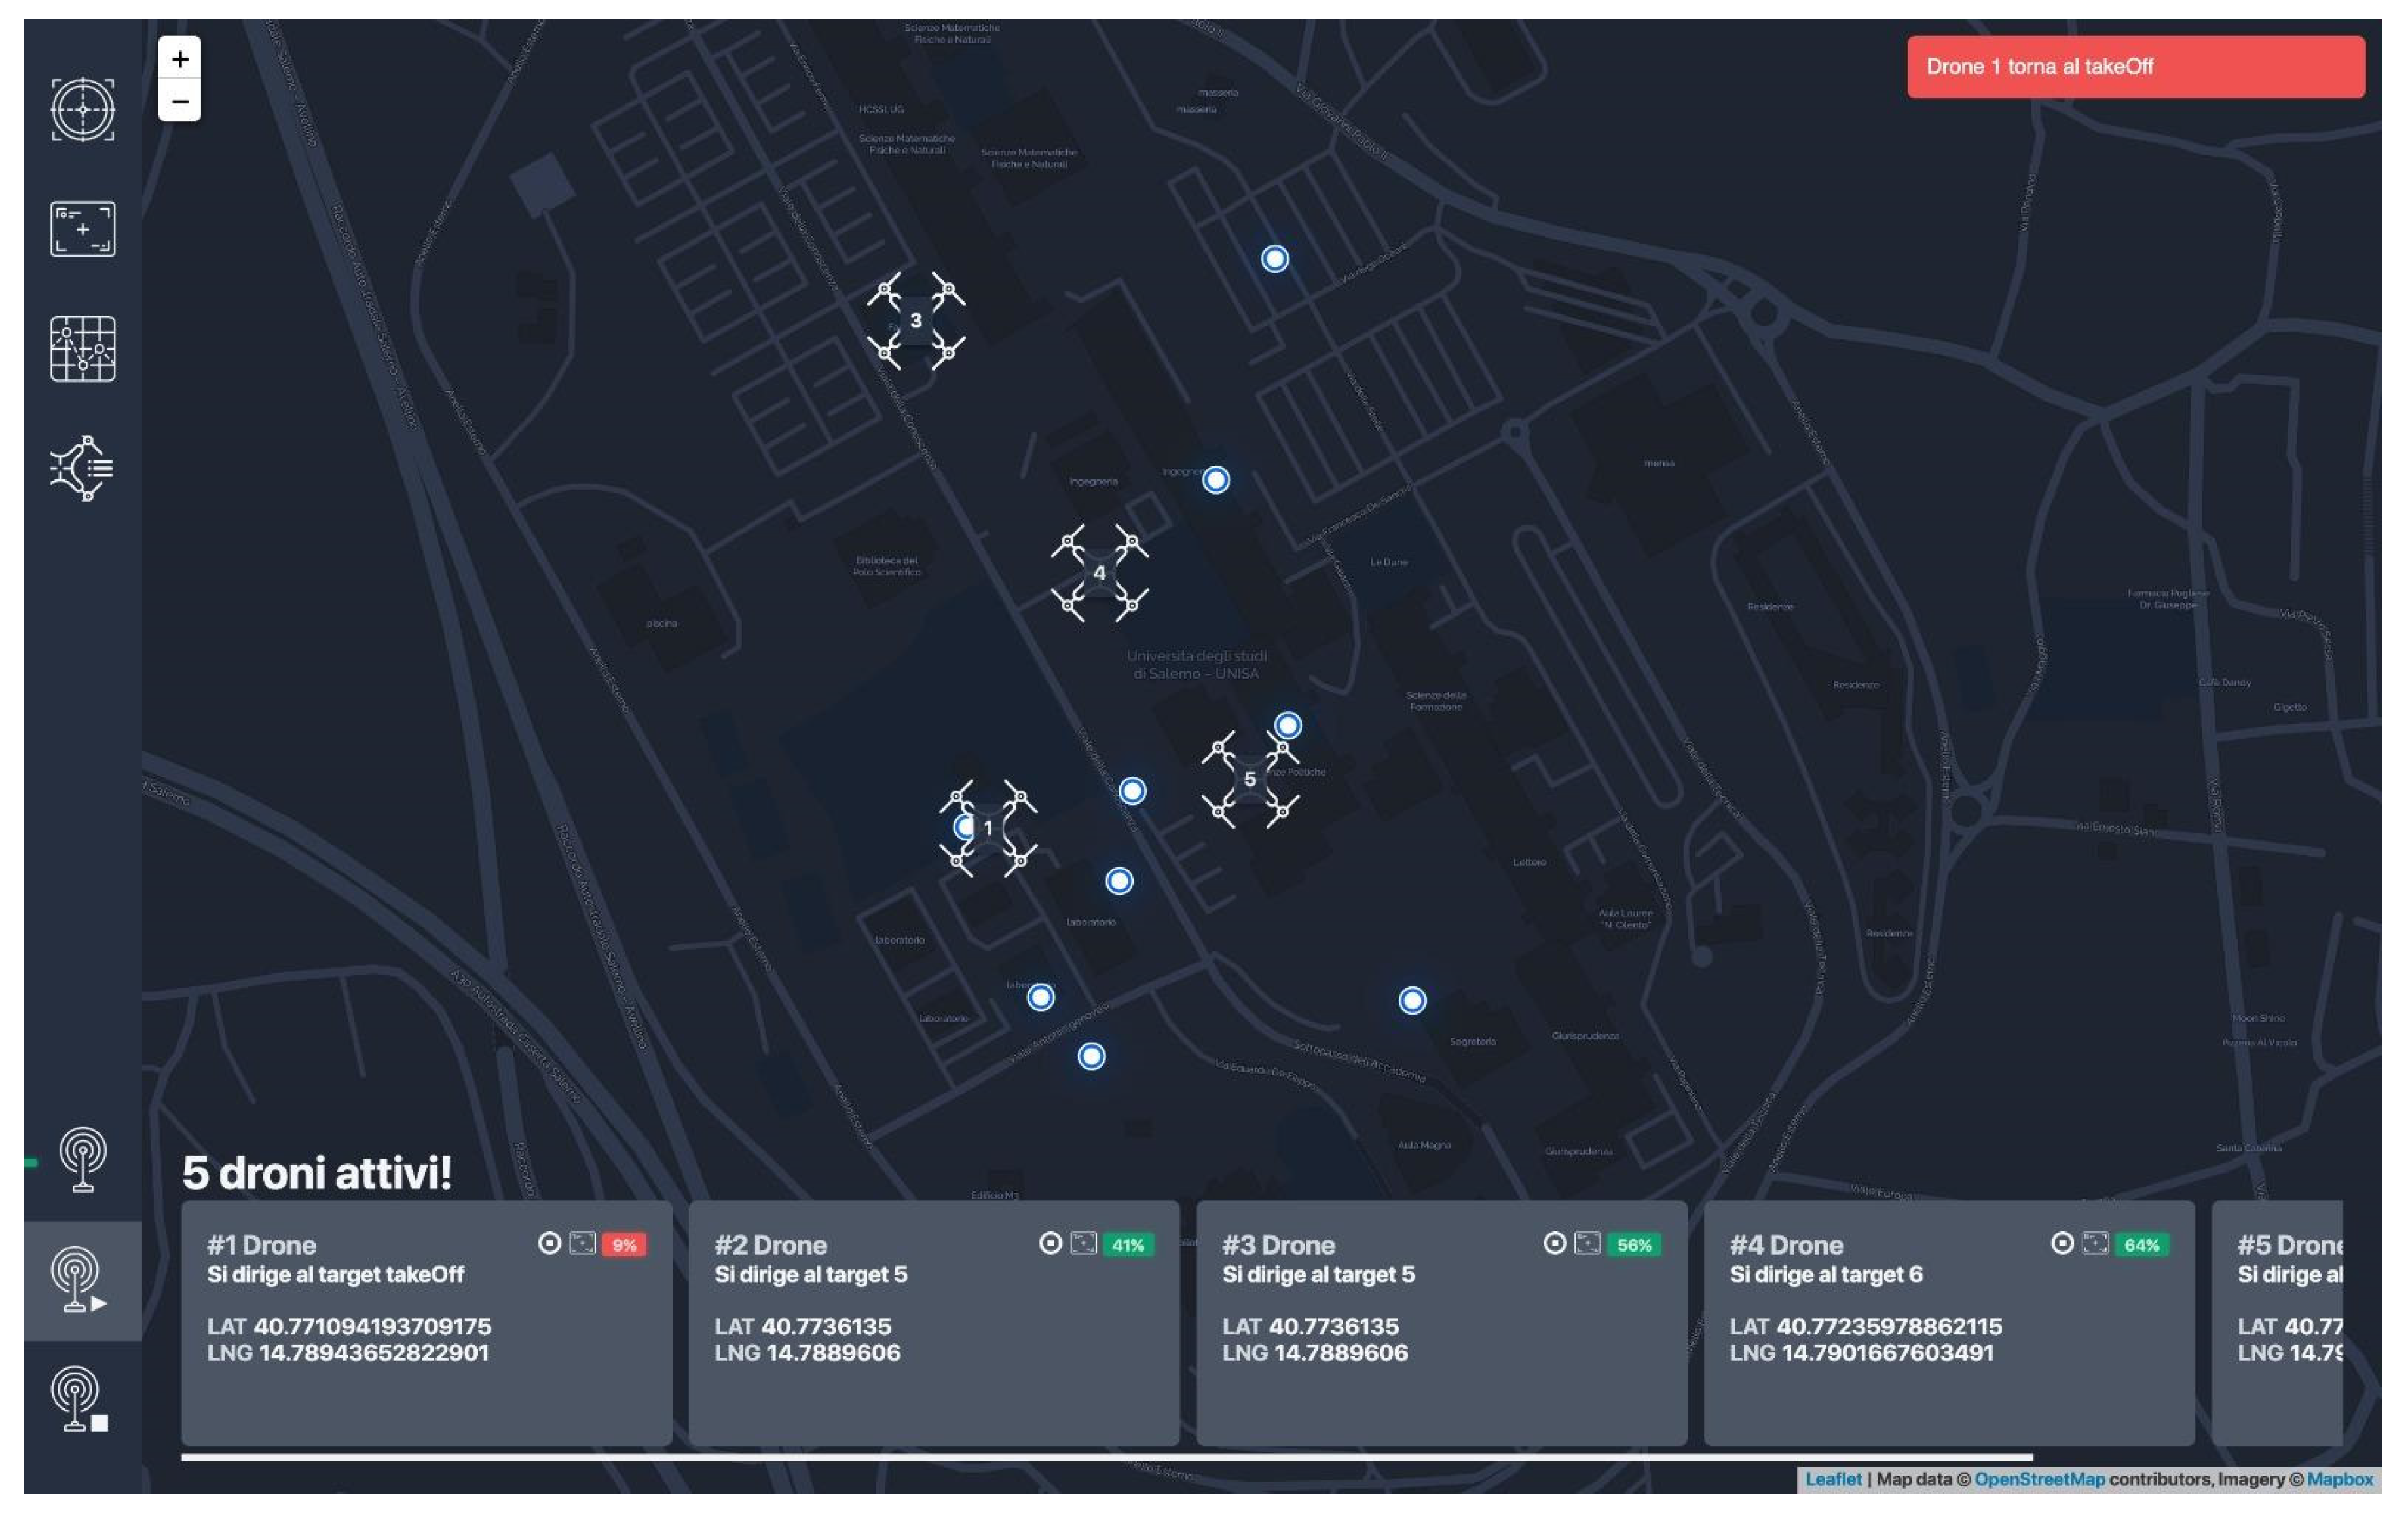Click the route path list icon
Image resolution: width=2408 pixels, height=1515 pixels.
(82, 468)
